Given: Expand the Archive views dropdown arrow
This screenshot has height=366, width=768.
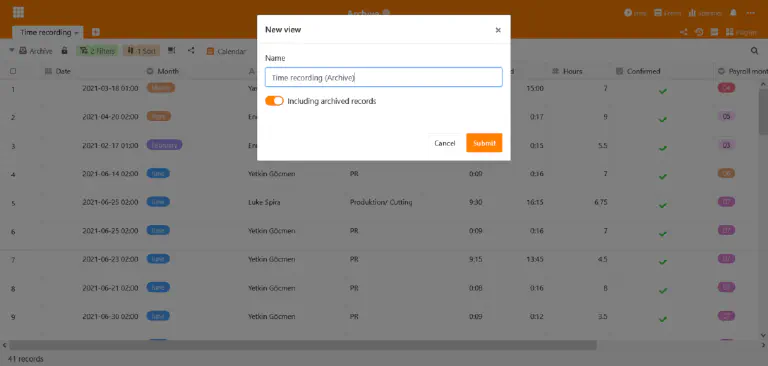Looking at the screenshot, I should tap(12, 50).
